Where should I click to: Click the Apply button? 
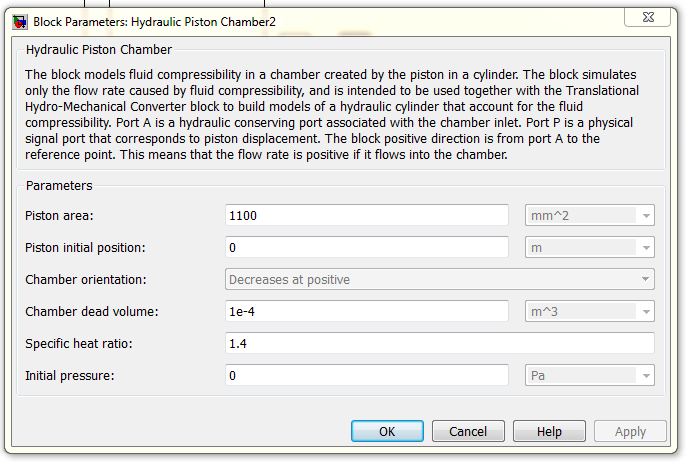pyautogui.click(x=630, y=431)
